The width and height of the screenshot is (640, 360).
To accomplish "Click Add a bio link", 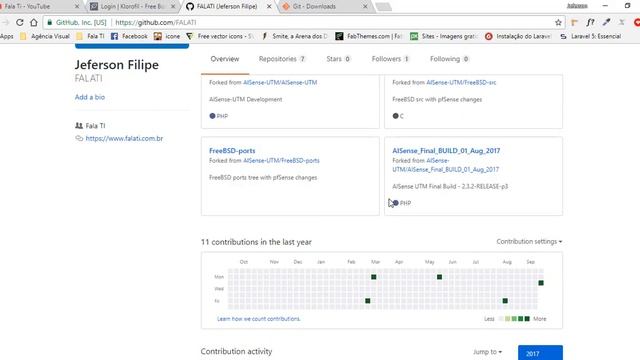I will (x=90, y=97).
